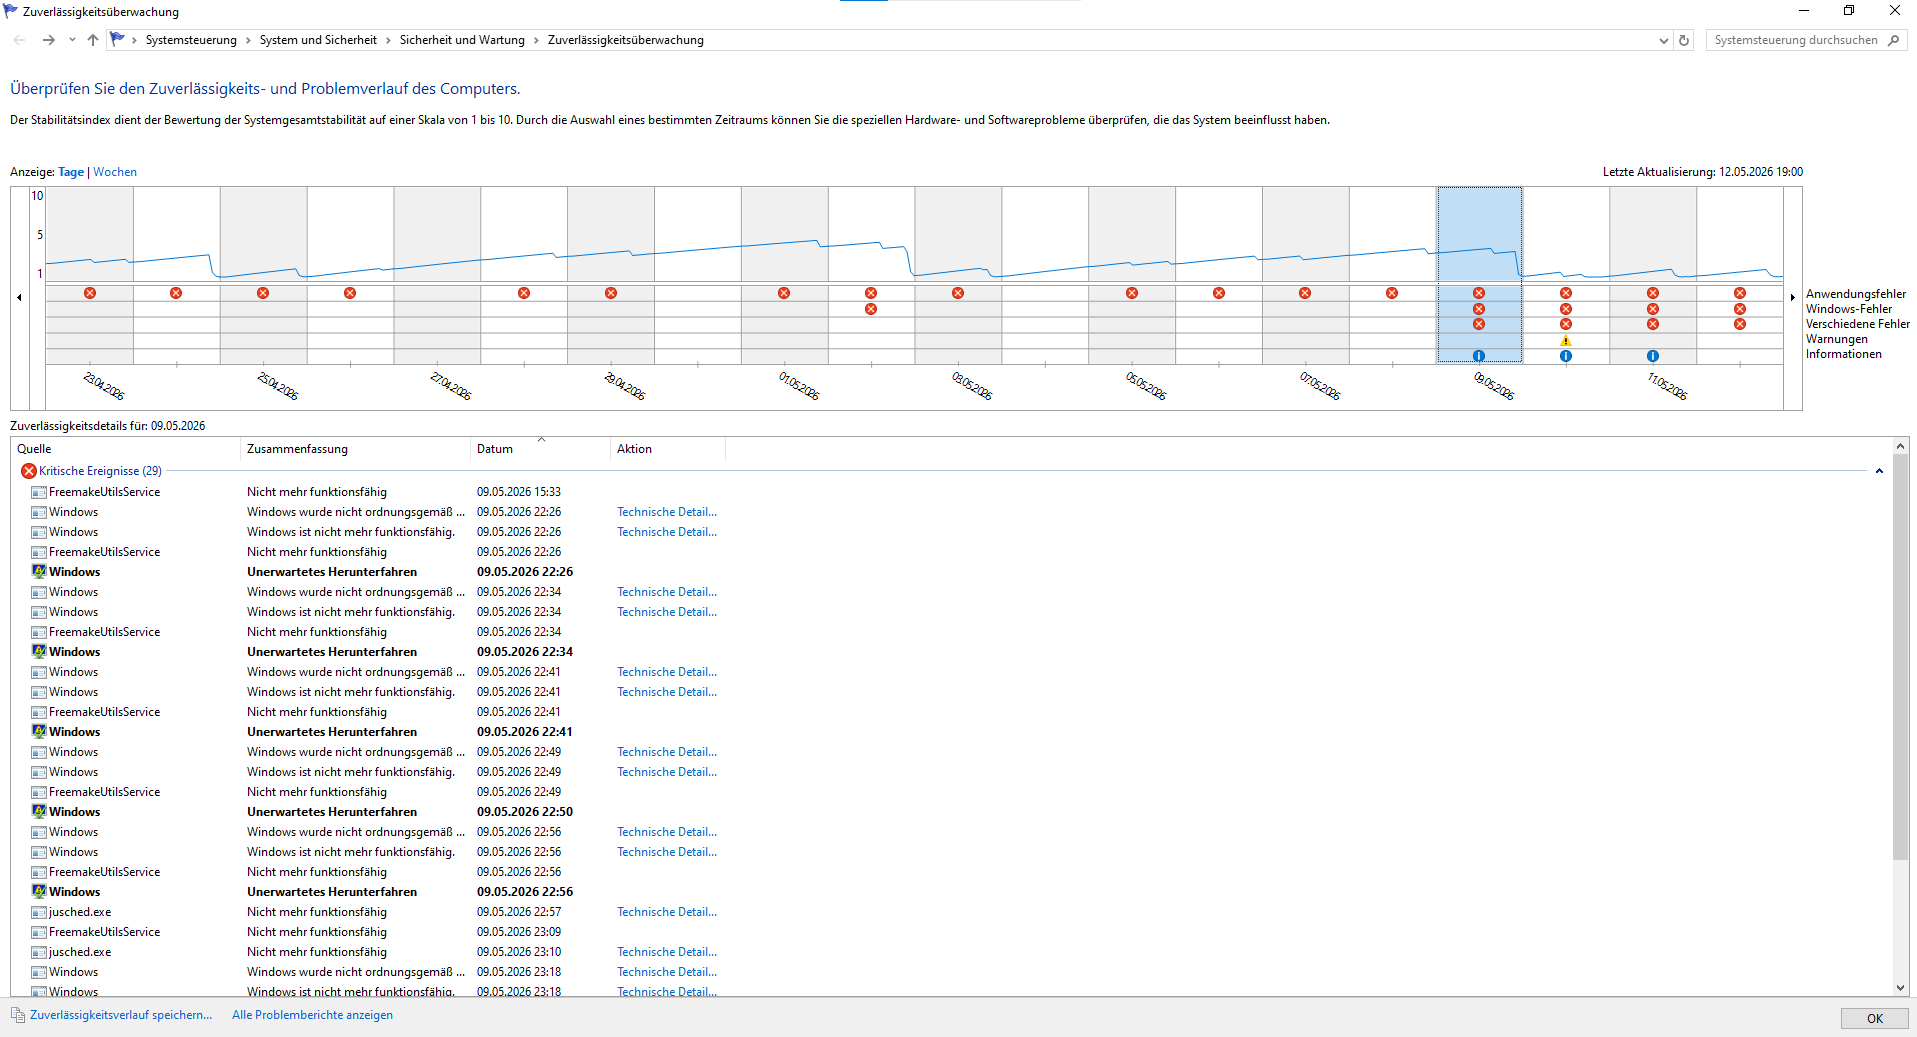Click the jusched.exe icon at 22:57

click(39, 912)
